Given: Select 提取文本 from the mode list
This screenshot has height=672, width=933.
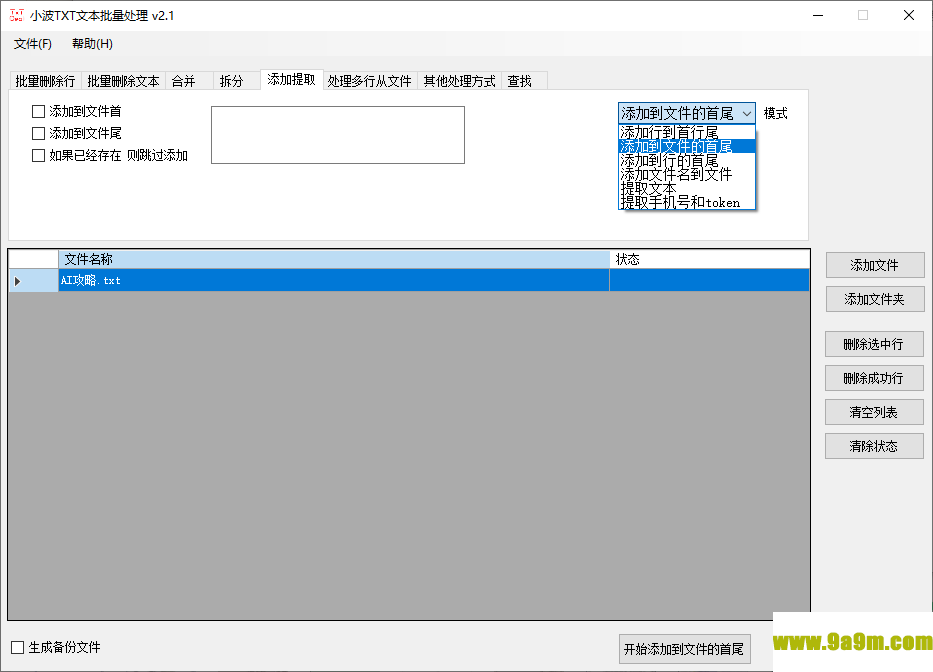Looking at the screenshot, I should tap(687, 188).
